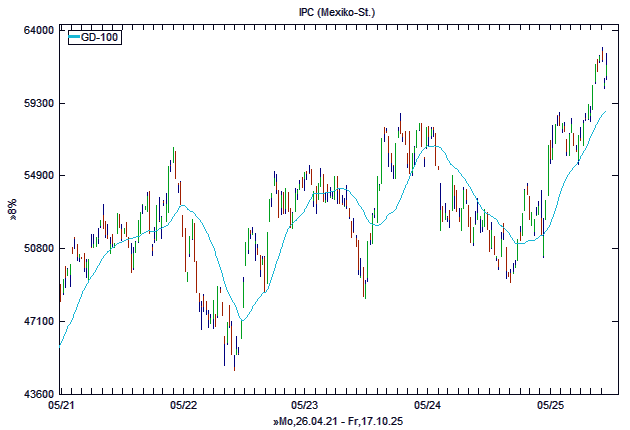Viewport: 630px width, 430px height.
Task: Click the moving average line's right end
Action: pos(607,111)
